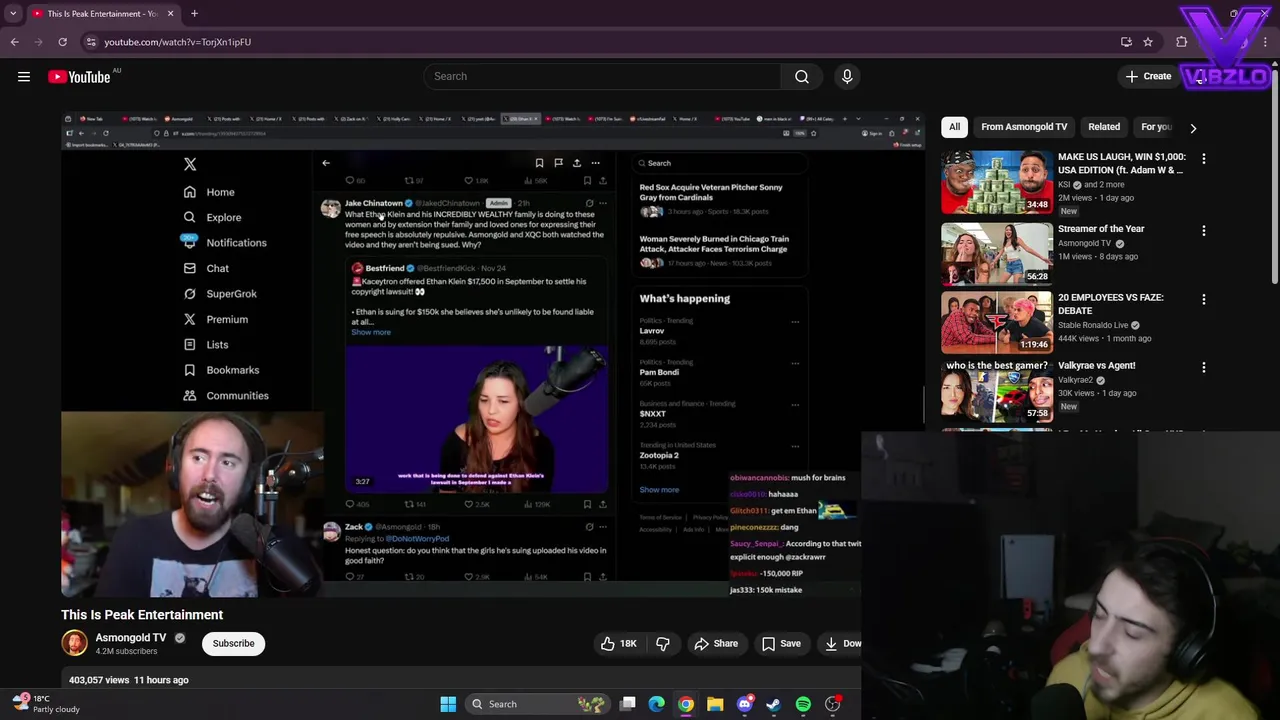Open a new browser tab
This screenshot has height=720, width=1280.
pos(194,14)
